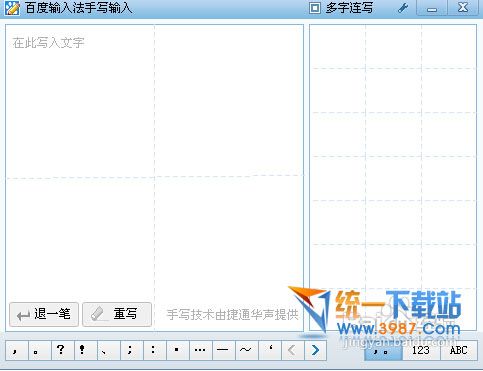Click the 百度输入法手写输入 window title
Viewport: 483px width, 371px height.
pyautogui.click(x=79, y=8)
